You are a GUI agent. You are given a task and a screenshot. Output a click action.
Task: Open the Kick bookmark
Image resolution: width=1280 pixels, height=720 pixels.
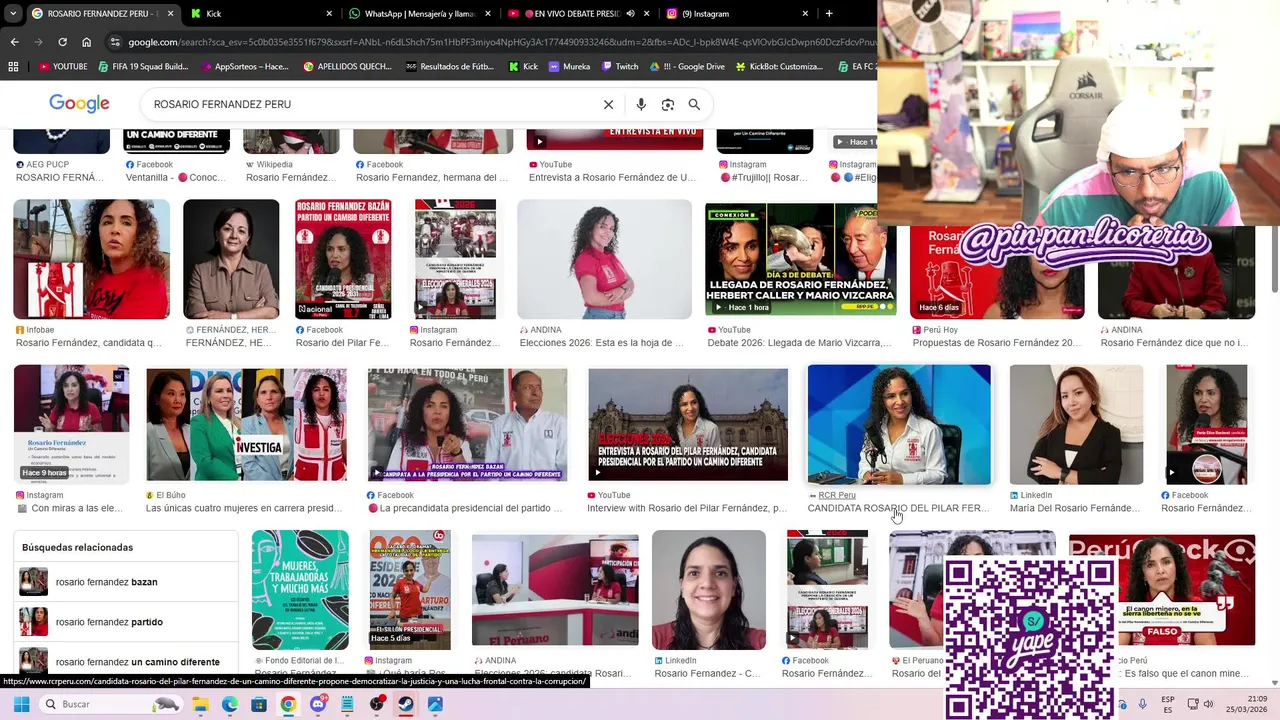[x=523, y=67]
